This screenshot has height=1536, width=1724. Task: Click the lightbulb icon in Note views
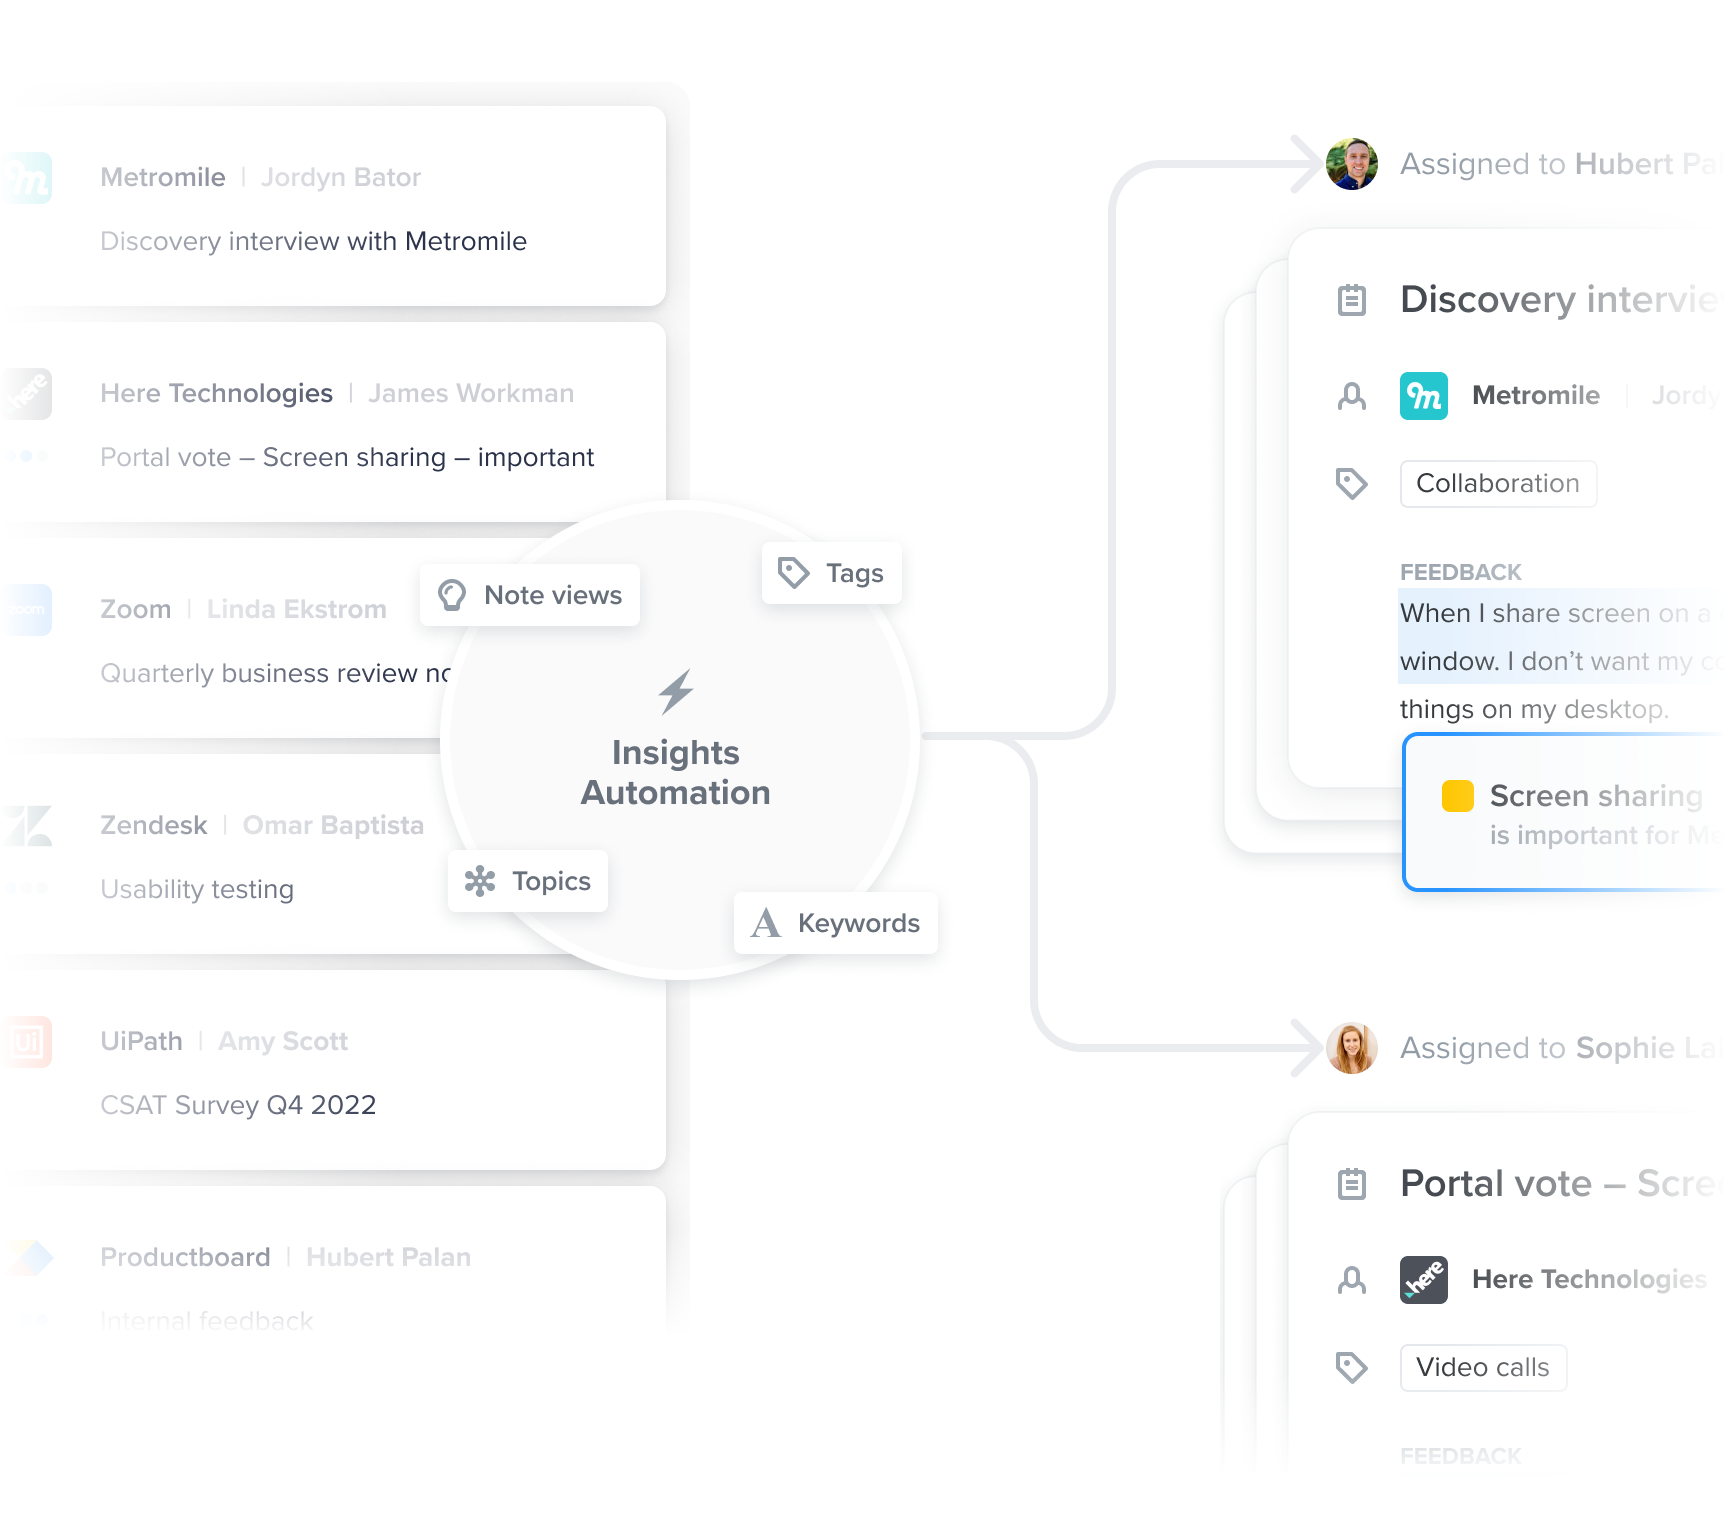[452, 595]
